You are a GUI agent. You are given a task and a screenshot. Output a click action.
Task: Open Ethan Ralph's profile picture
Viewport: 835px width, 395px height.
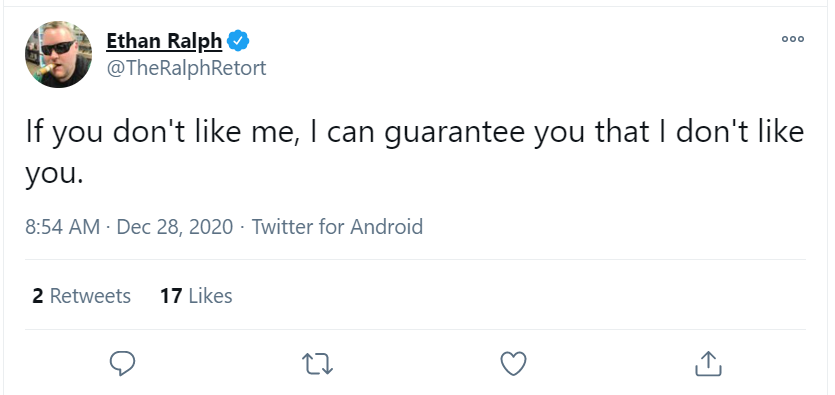pyautogui.click(x=58, y=54)
